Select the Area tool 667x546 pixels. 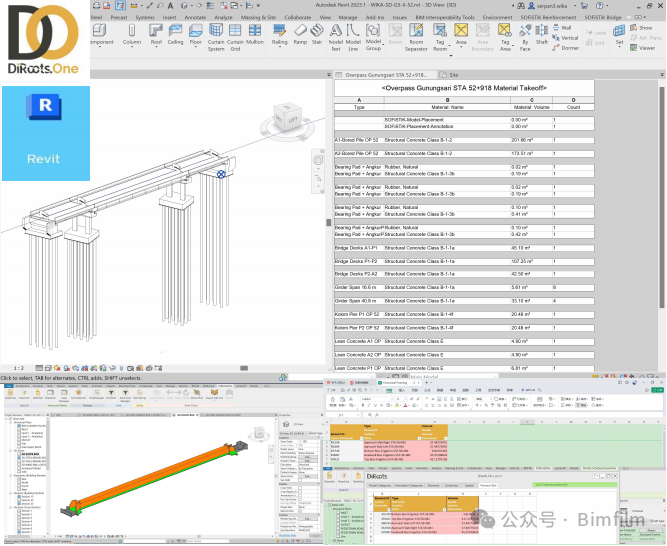point(461,34)
